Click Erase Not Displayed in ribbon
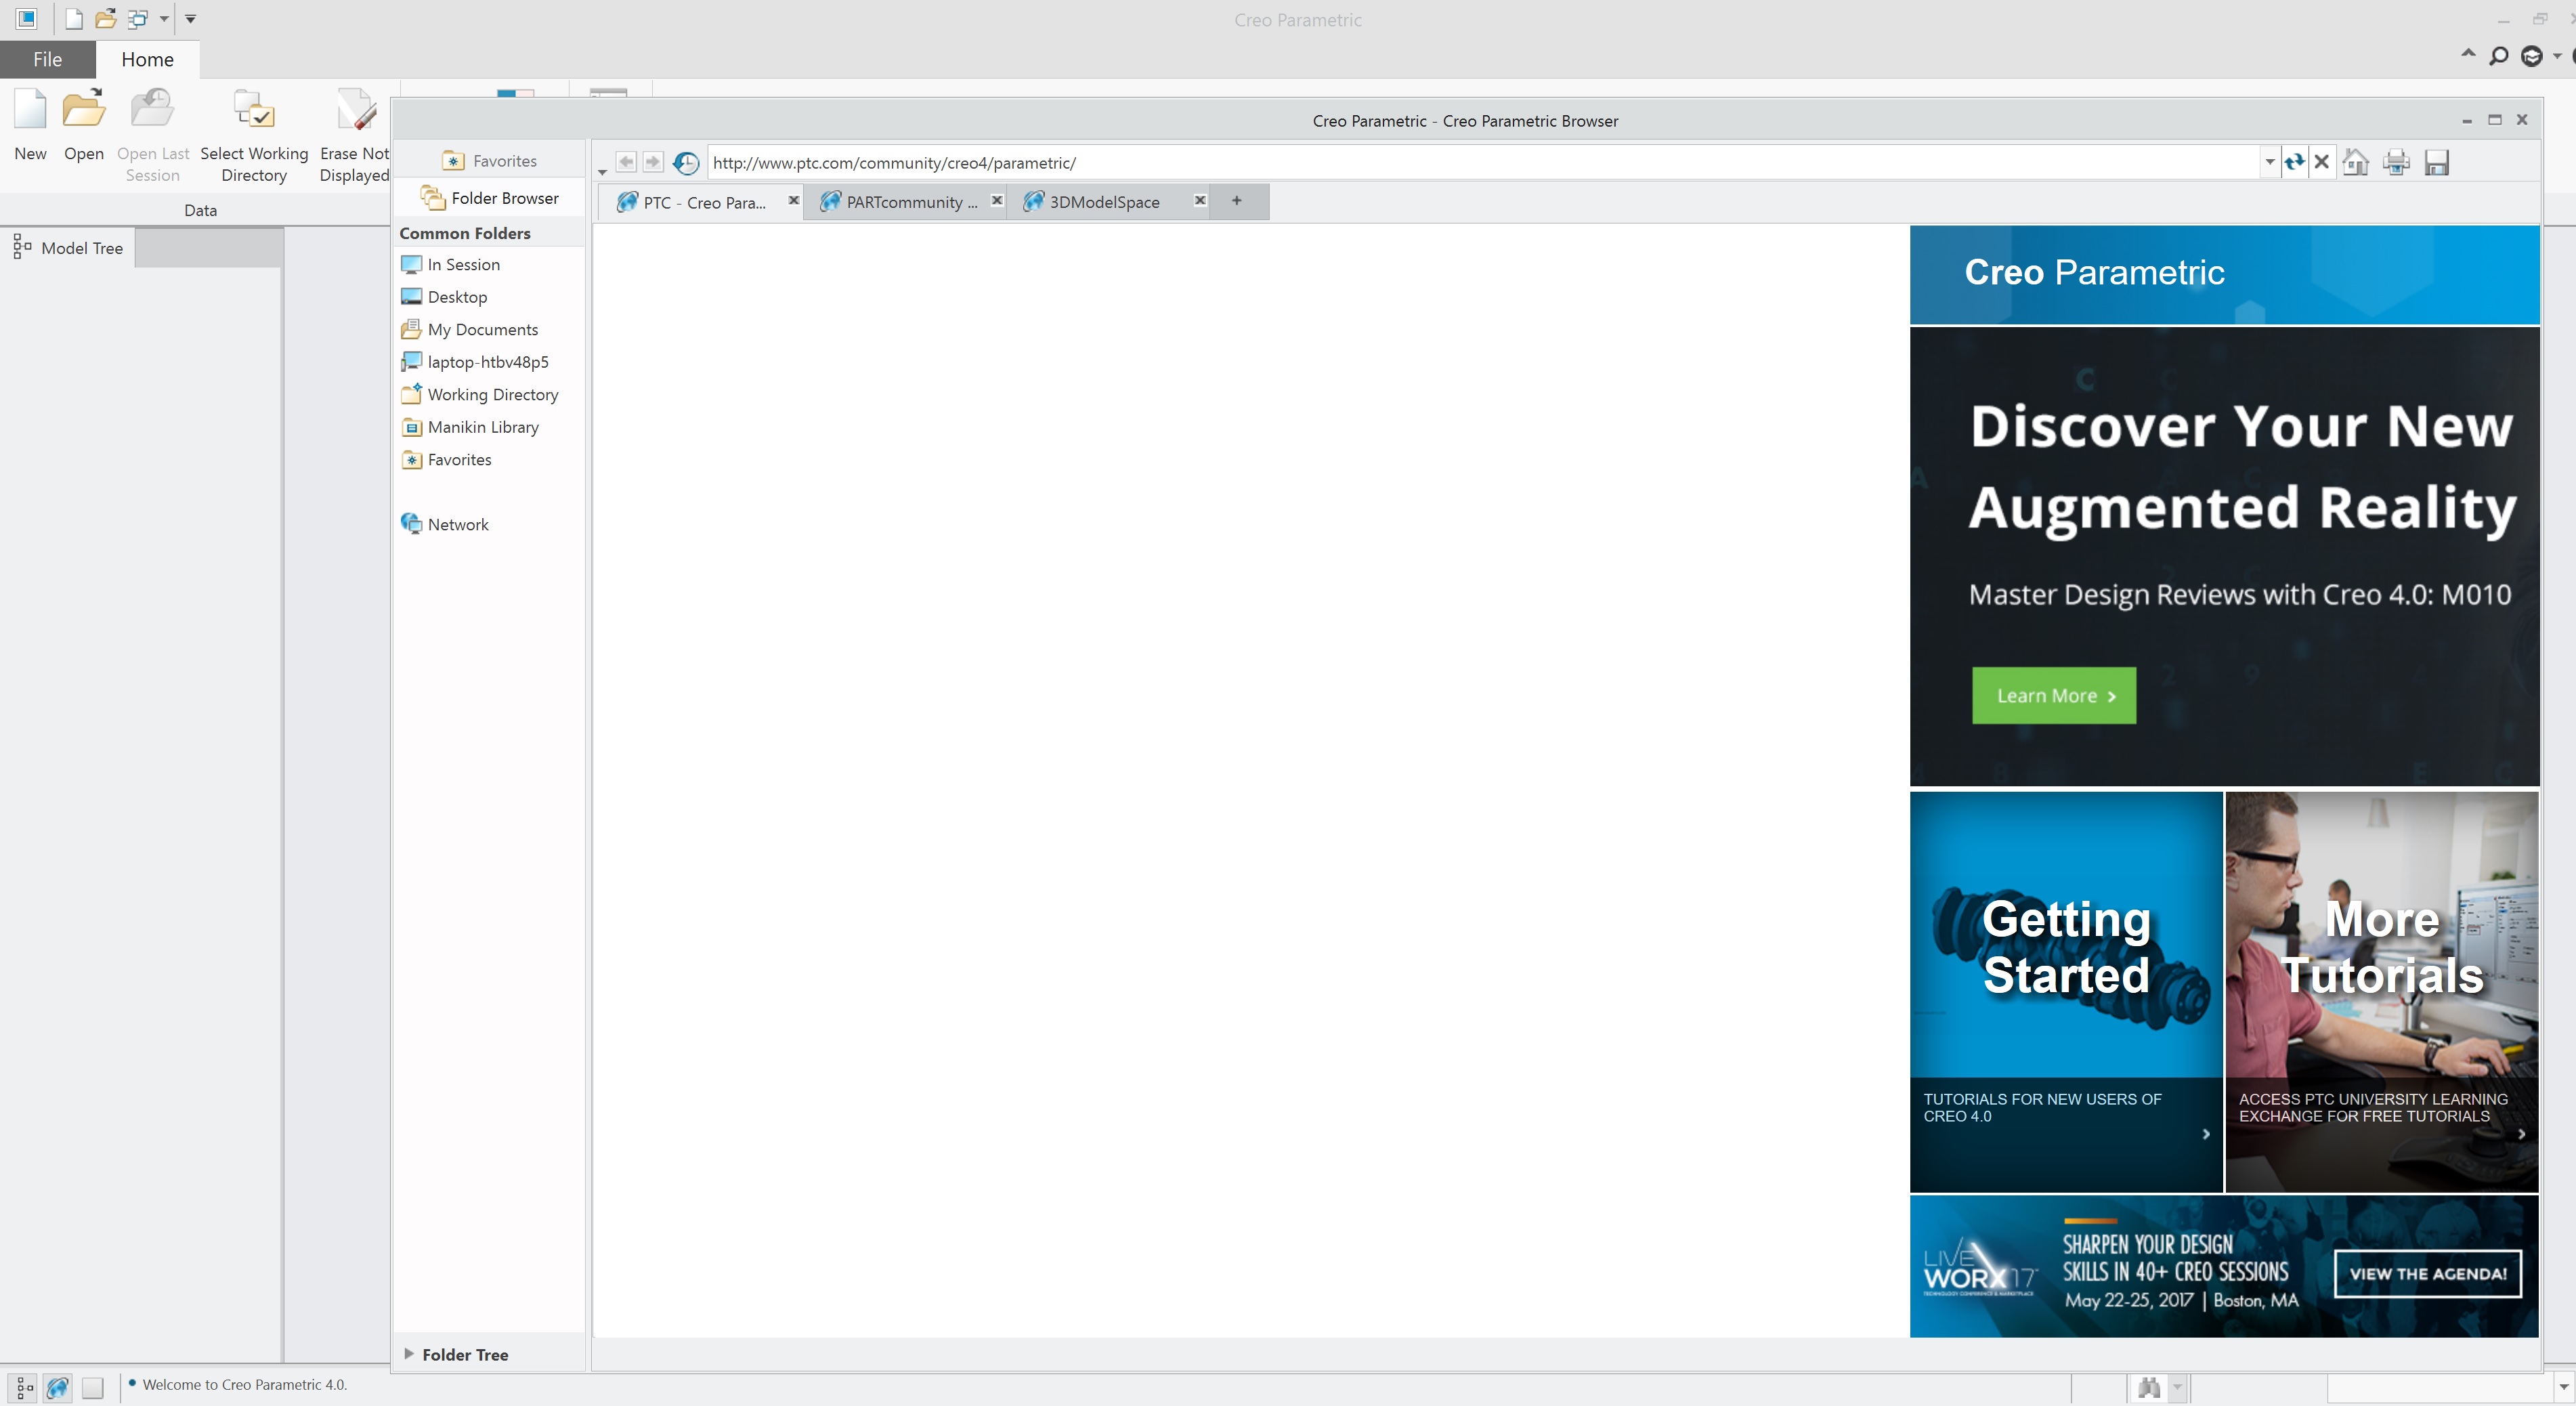This screenshot has width=2576, height=1406. point(354,112)
